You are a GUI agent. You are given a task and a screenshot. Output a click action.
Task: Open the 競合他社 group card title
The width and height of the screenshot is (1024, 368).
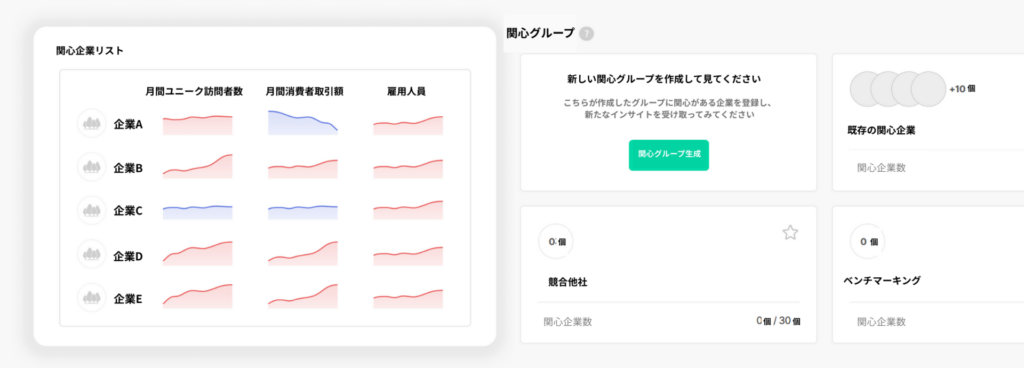pos(568,283)
